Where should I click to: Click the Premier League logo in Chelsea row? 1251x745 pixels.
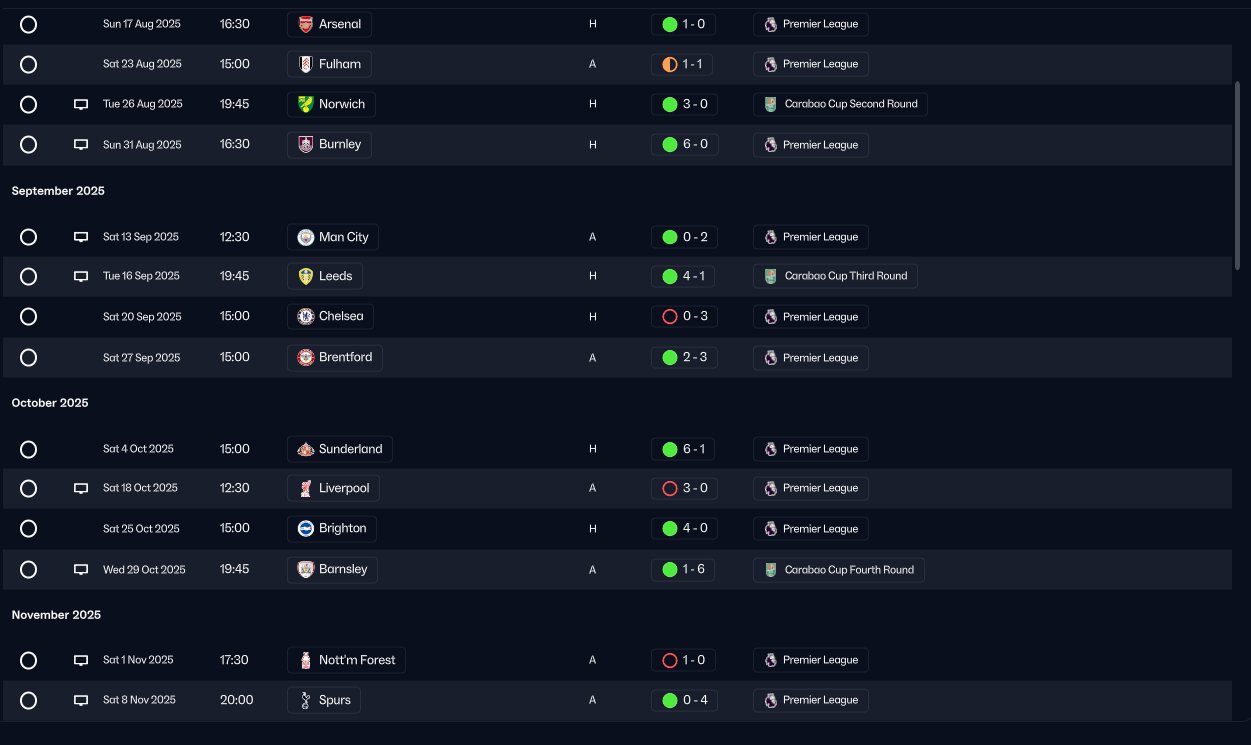pyautogui.click(x=770, y=317)
